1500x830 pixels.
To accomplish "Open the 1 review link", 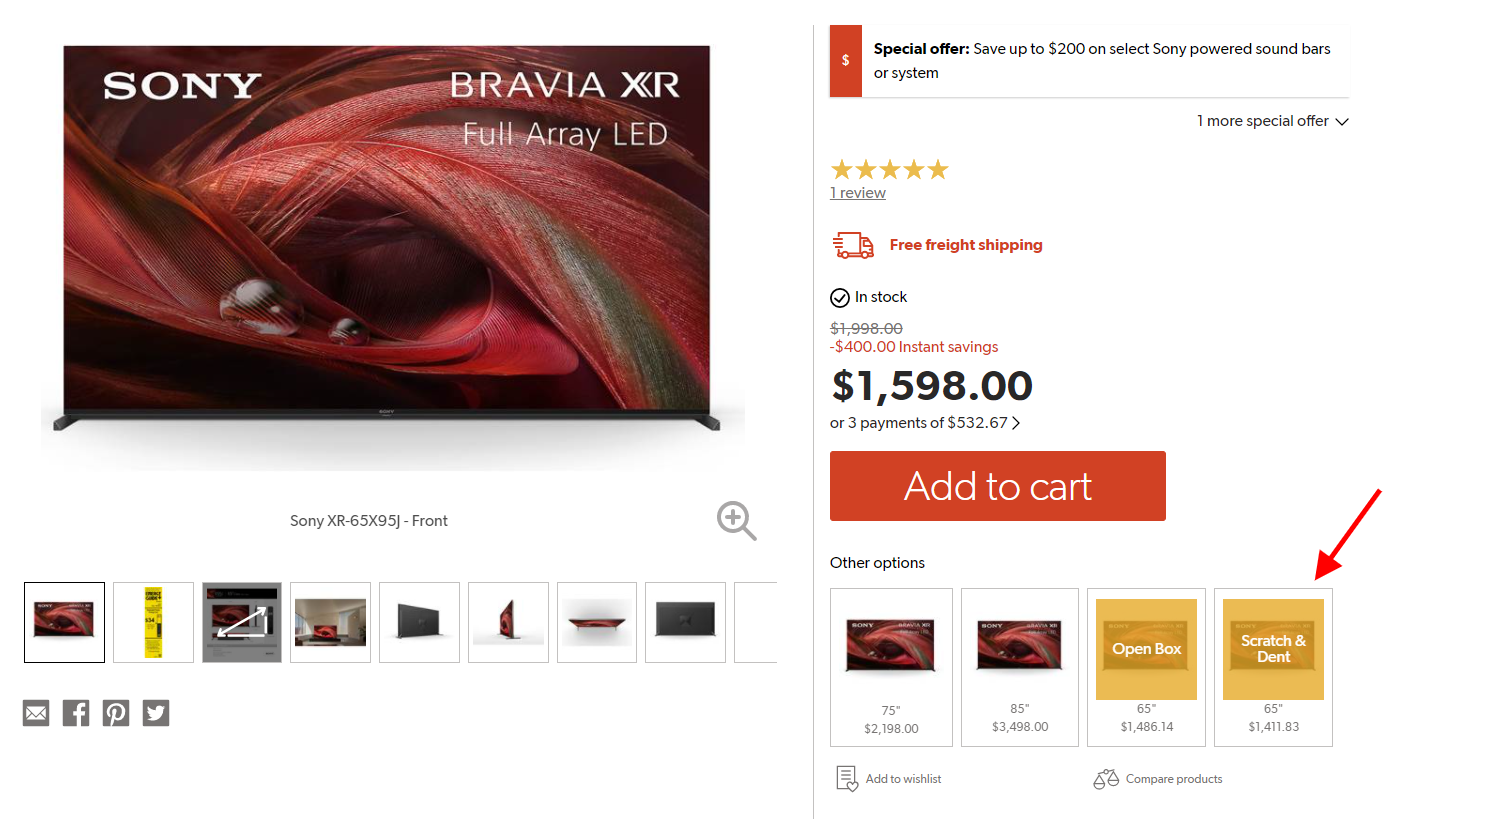I will point(858,193).
